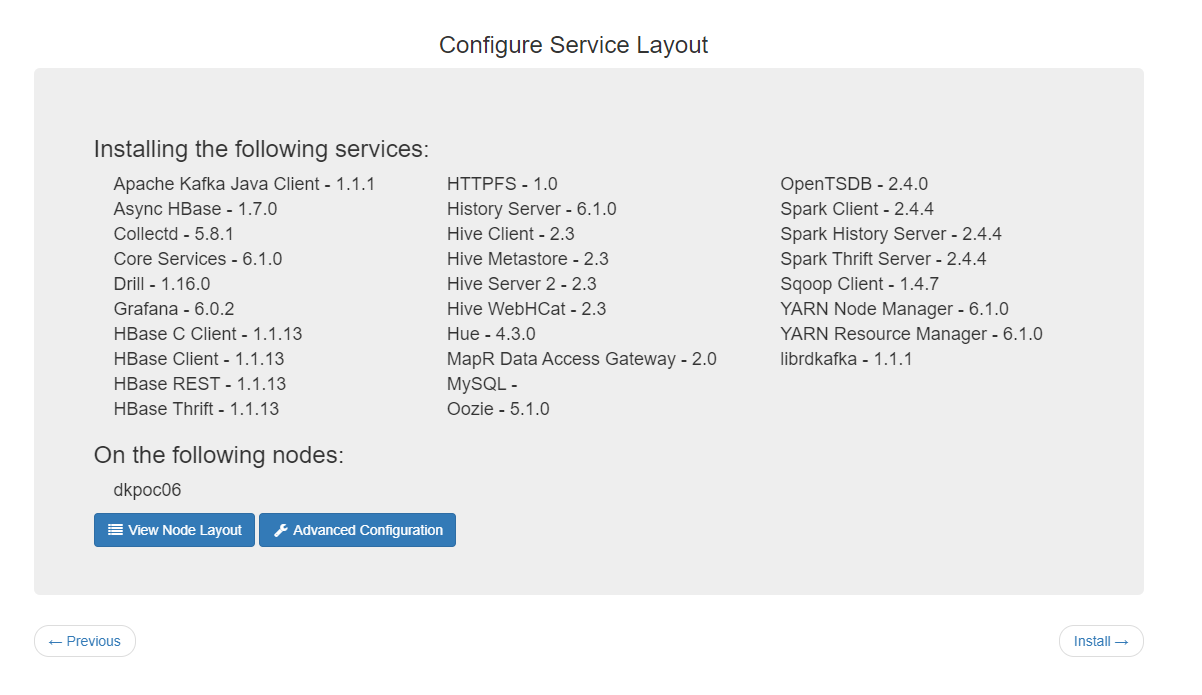Image resolution: width=1202 pixels, height=695 pixels.
Task: Select the YARN Resource Manager entry
Action: pyautogui.click(x=911, y=334)
